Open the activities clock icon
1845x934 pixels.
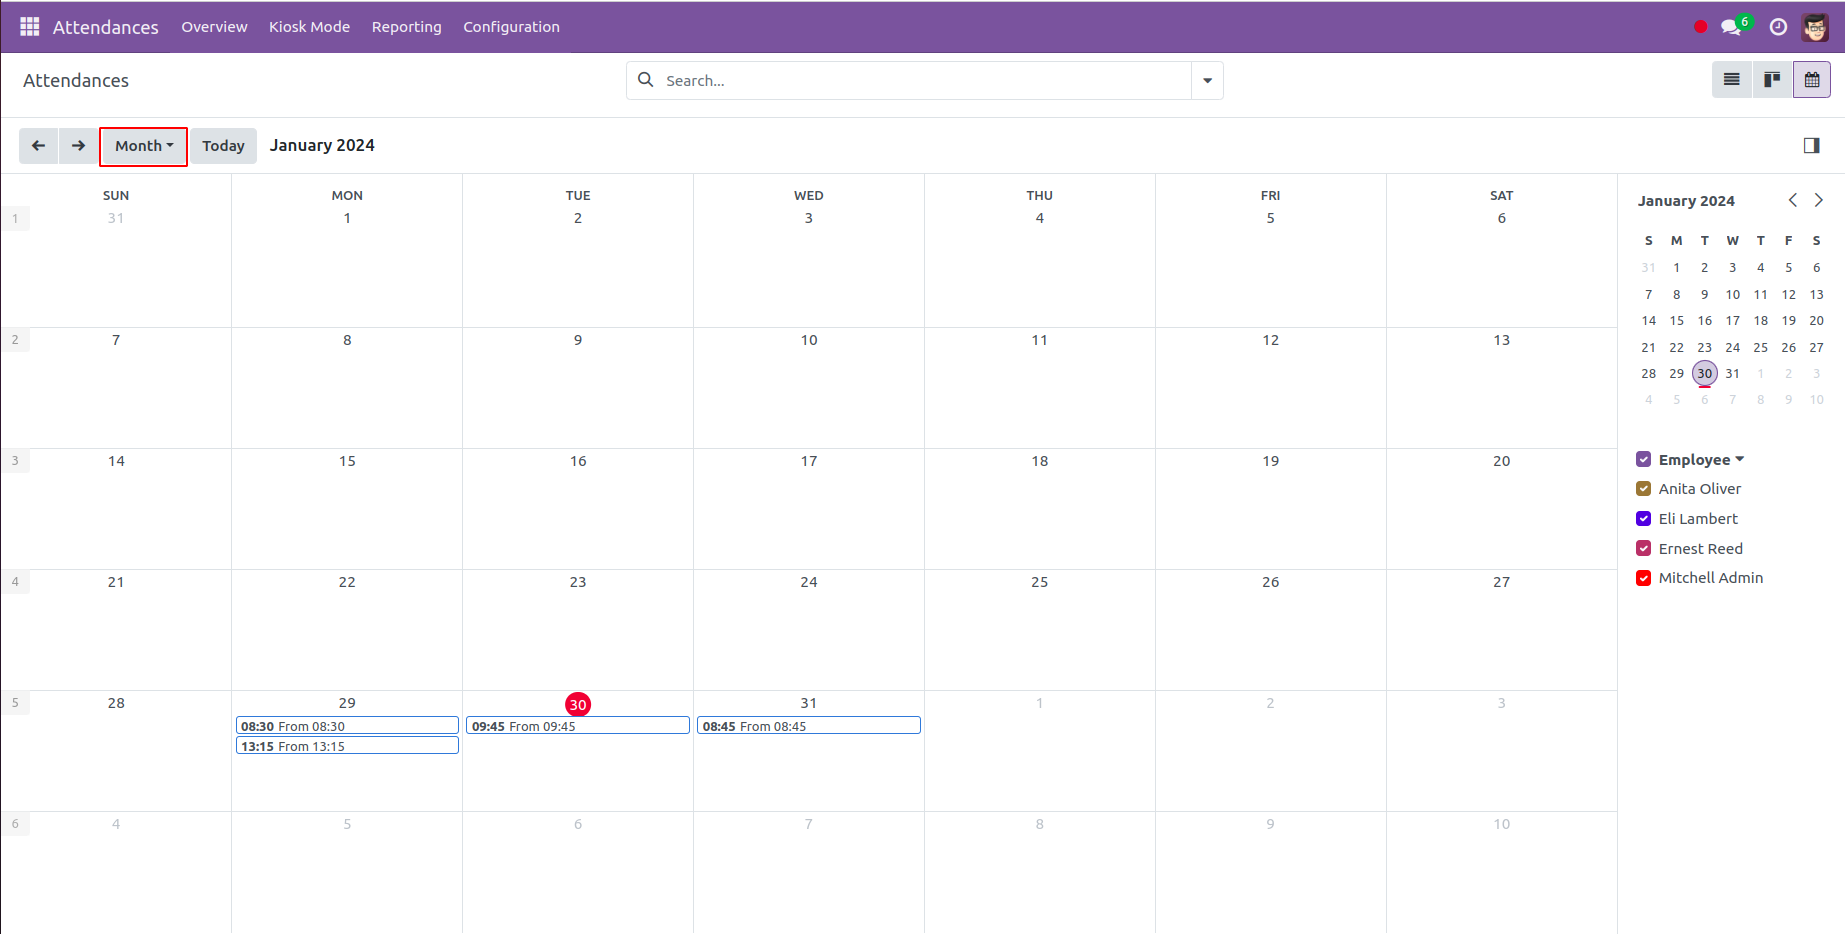(1778, 27)
